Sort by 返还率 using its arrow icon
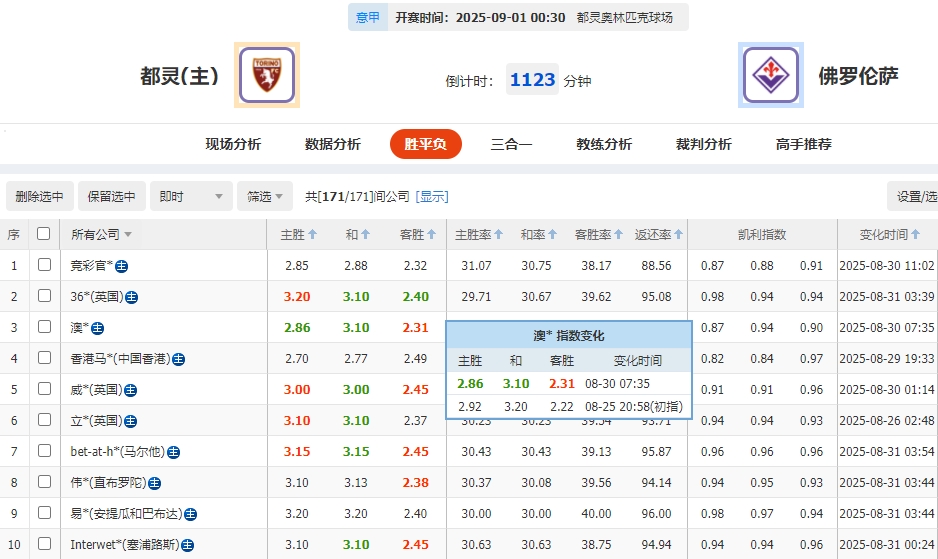Image resolution: width=938 pixels, height=559 pixels. pyautogui.click(x=679, y=235)
